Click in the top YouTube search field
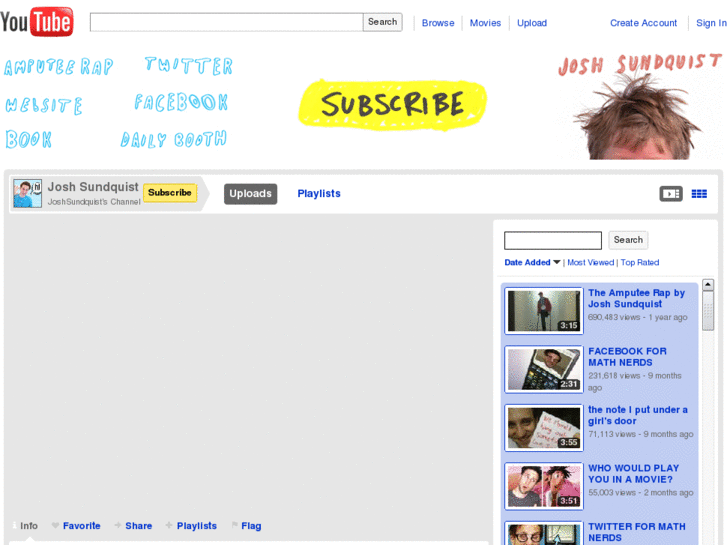 click(x=226, y=22)
